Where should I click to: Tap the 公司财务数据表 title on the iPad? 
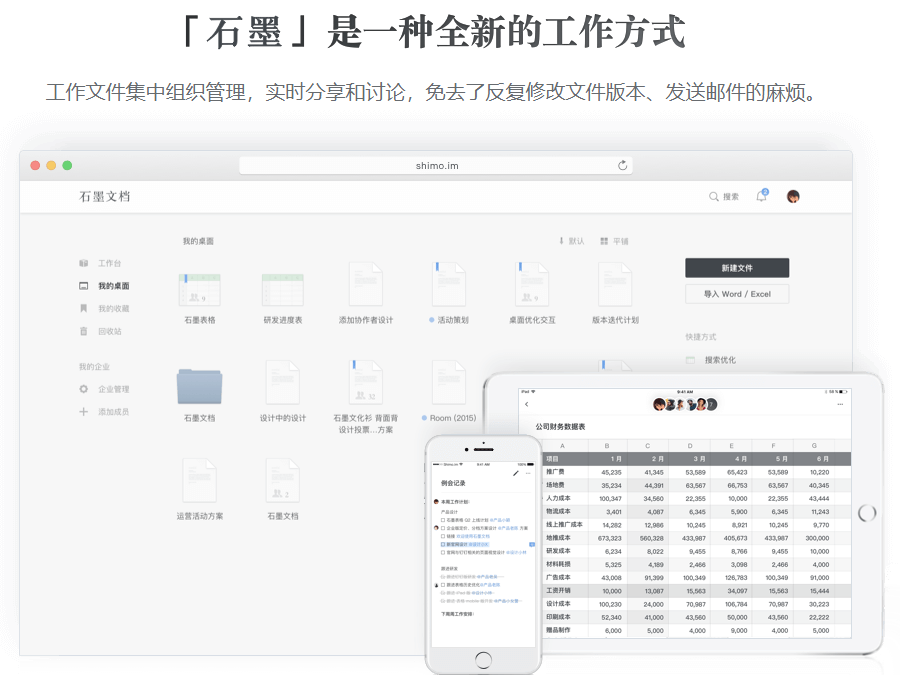coord(560,426)
